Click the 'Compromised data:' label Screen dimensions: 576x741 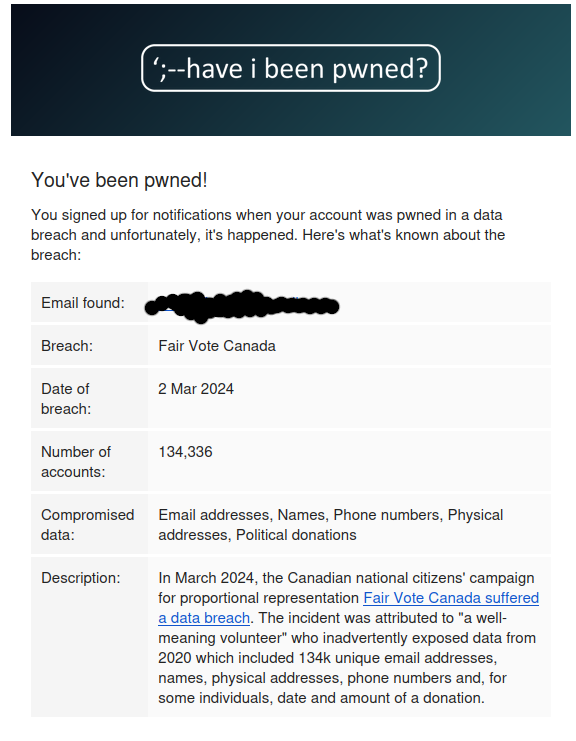click(x=87, y=525)
